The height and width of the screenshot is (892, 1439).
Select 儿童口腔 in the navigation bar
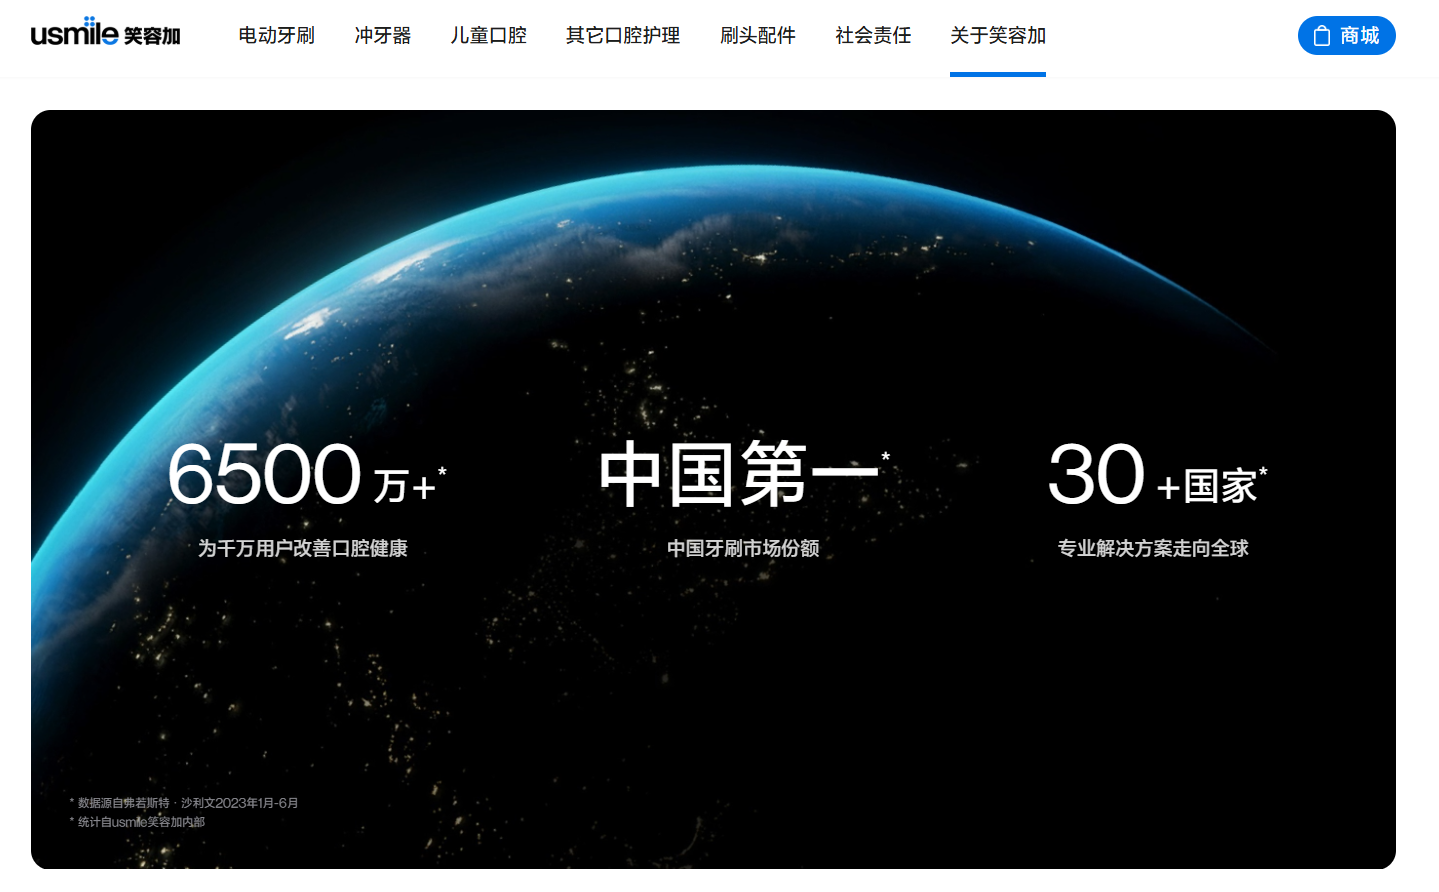point(488,36)
